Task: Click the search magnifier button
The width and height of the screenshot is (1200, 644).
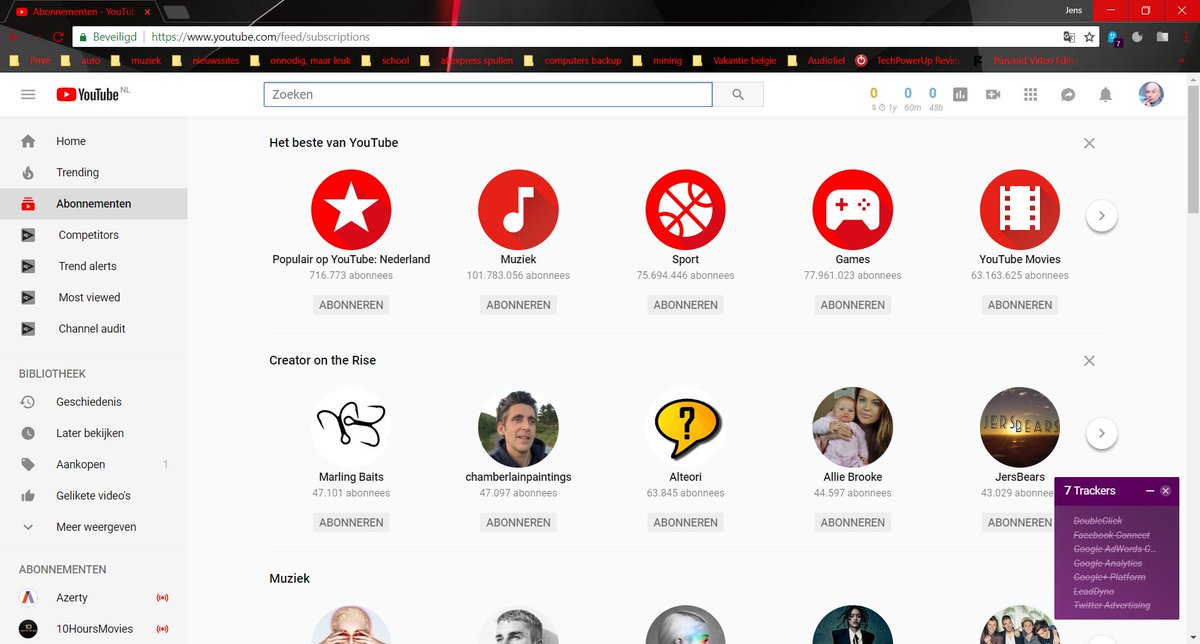Action: pyautogui.click(x=738, y=94)
